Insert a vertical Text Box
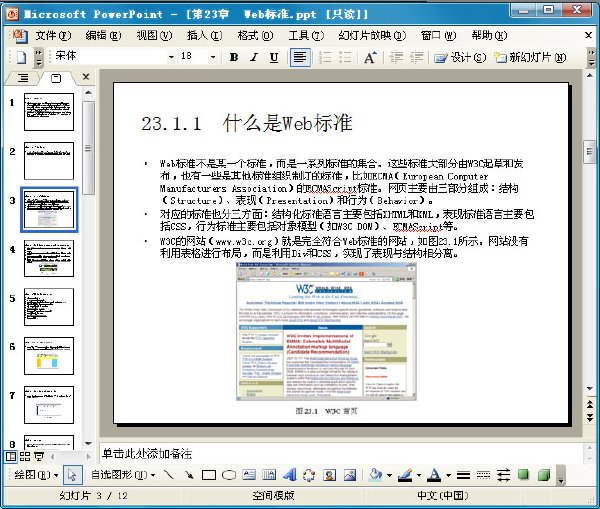Viewport: 600px width, 509px height. tap(269, 475)
